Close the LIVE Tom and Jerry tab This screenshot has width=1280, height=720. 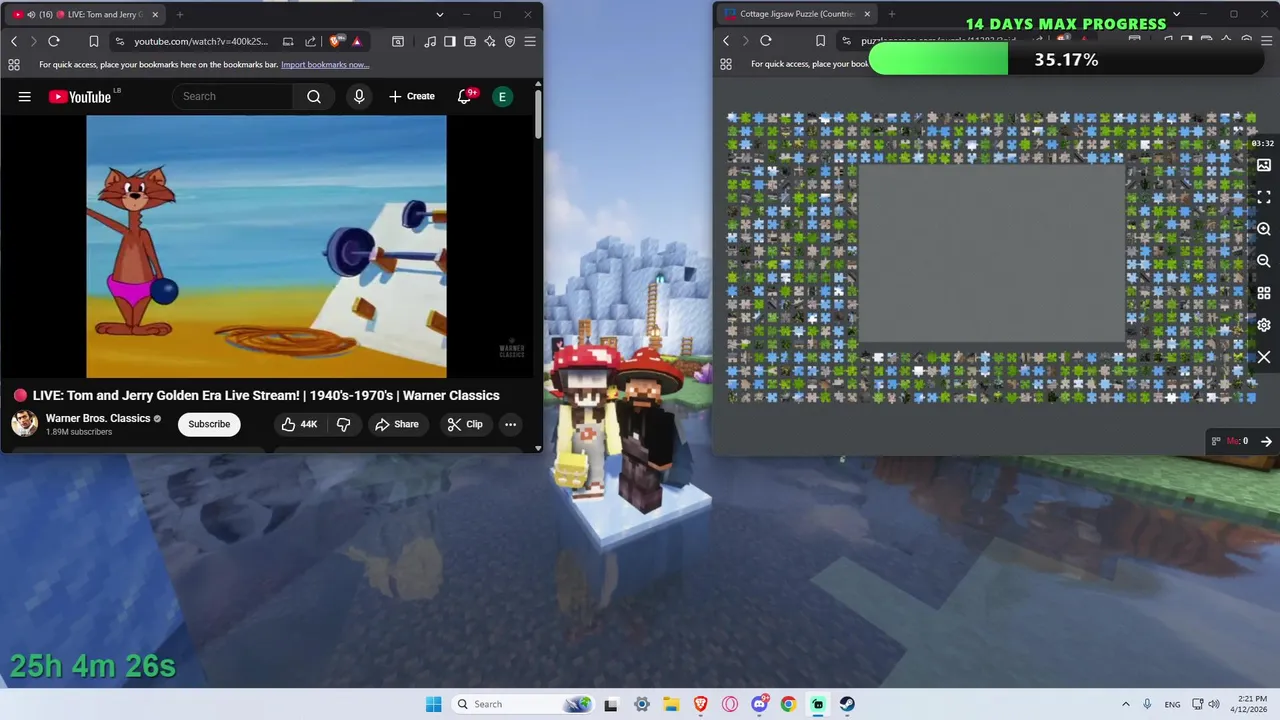(x=154, y=15)
